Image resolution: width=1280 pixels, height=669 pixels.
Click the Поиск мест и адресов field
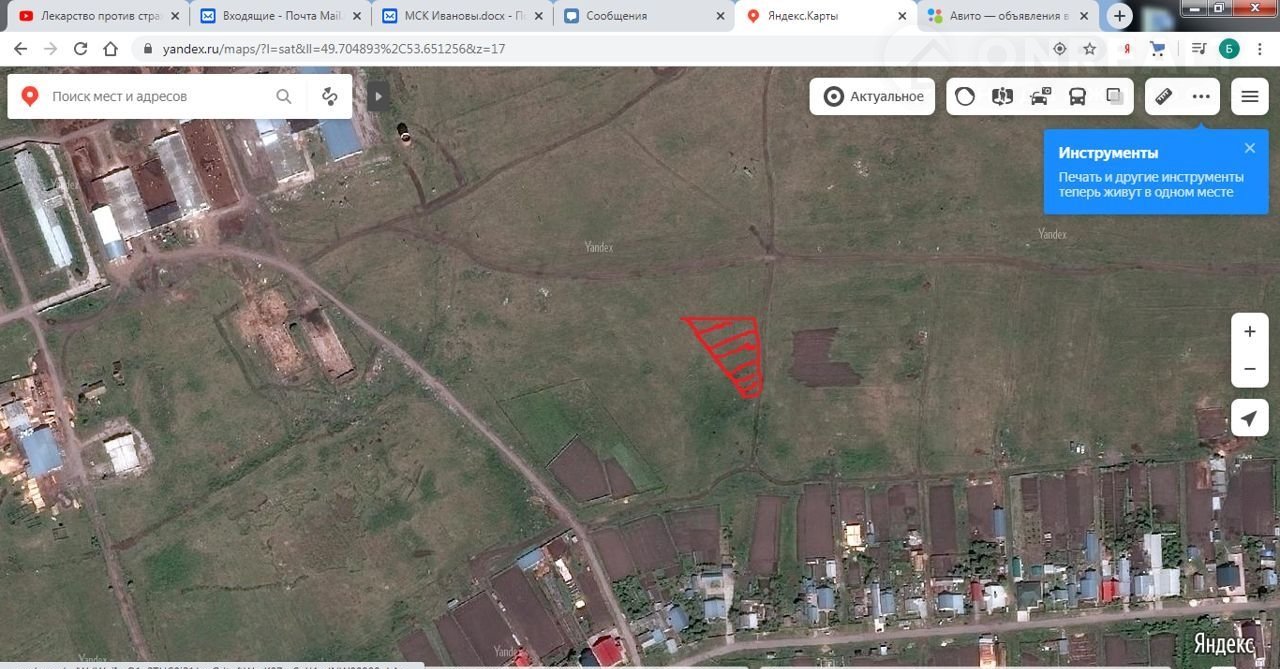160,96
